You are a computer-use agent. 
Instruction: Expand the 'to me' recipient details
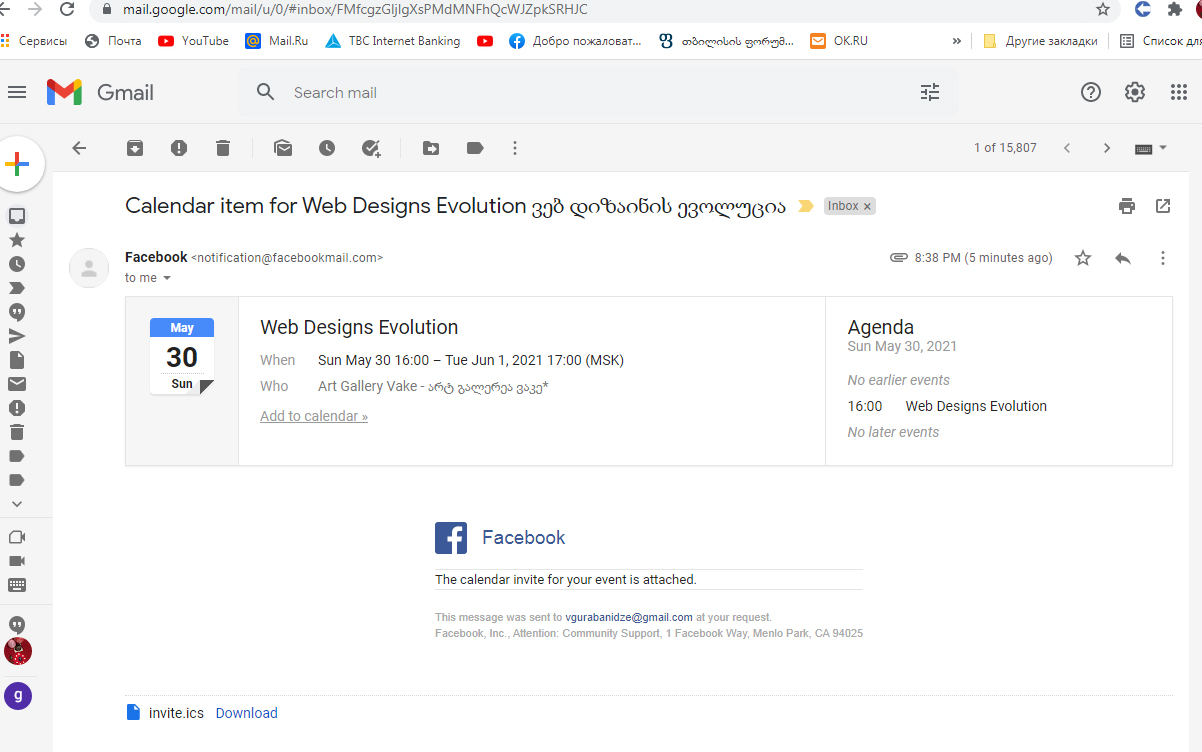(x=167, y=278)
